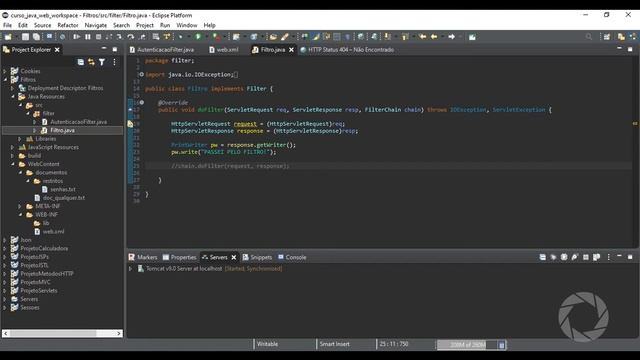Click the Back navigation arrow in toolbar
This screenshot has height=360, width=640.
[x=434, y=37]
